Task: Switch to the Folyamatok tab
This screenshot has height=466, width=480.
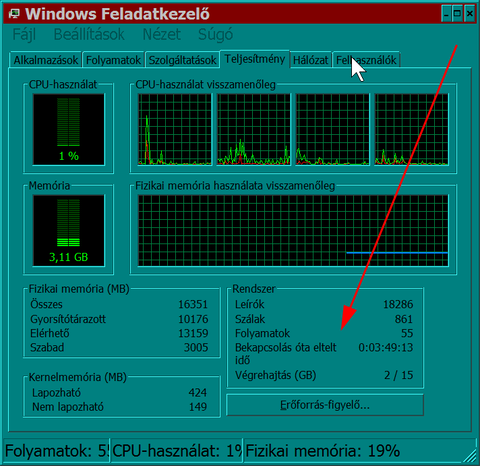Action: pyautogui.click(x=113, y=60)
